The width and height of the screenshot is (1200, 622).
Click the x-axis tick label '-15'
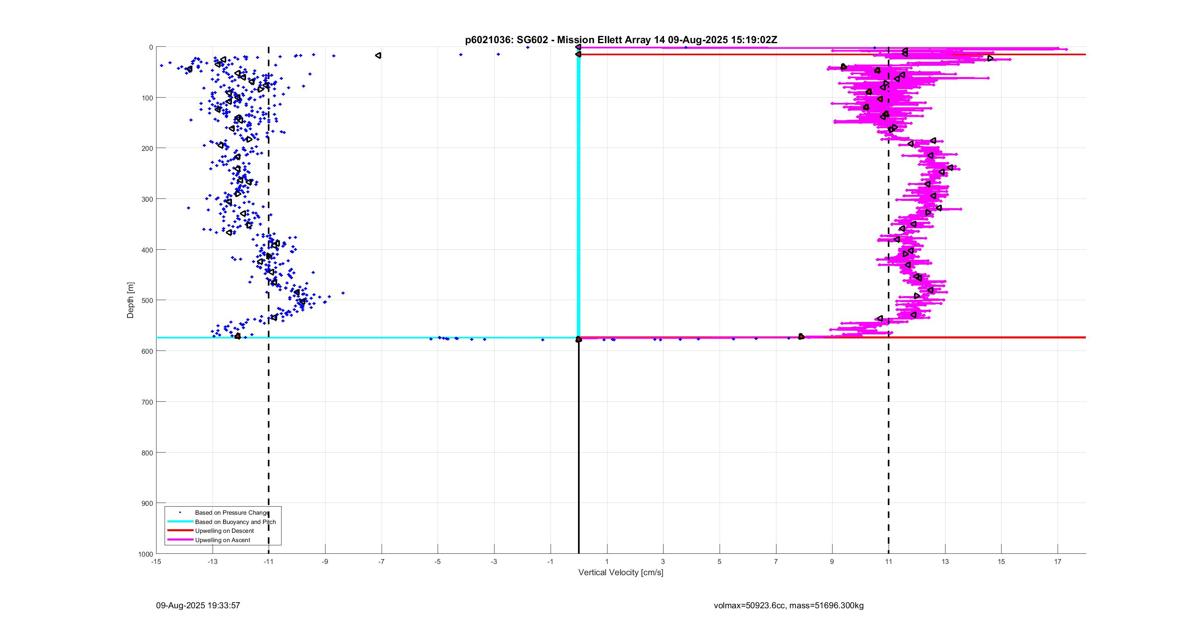coord(156,562)
